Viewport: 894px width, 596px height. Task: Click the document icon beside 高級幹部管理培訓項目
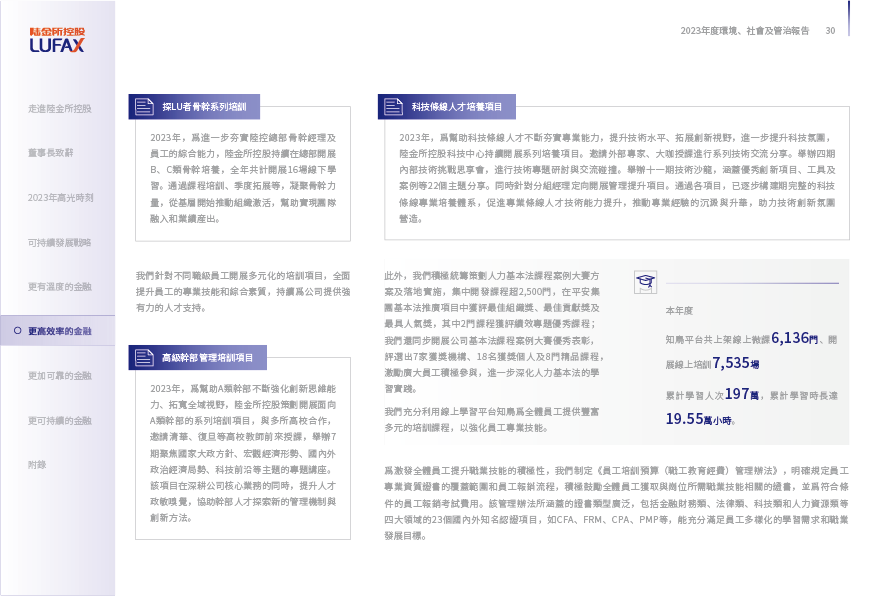142,356
